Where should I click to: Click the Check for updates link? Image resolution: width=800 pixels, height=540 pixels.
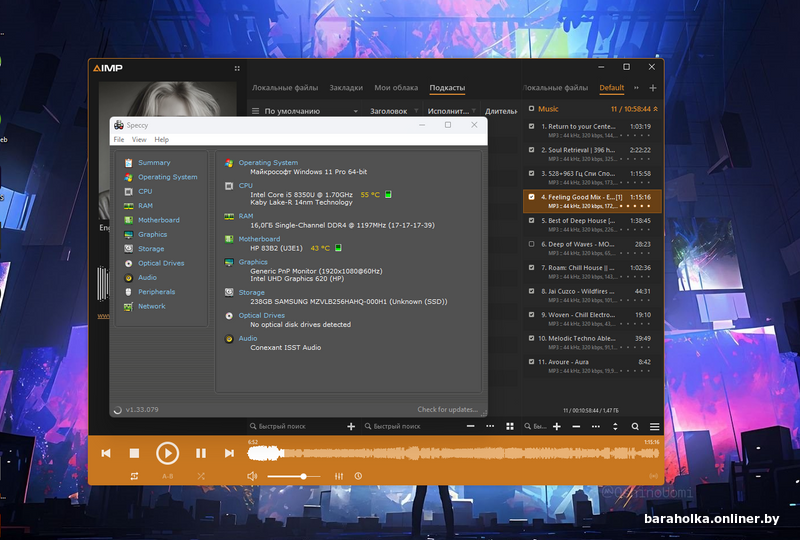pos(447,409)
